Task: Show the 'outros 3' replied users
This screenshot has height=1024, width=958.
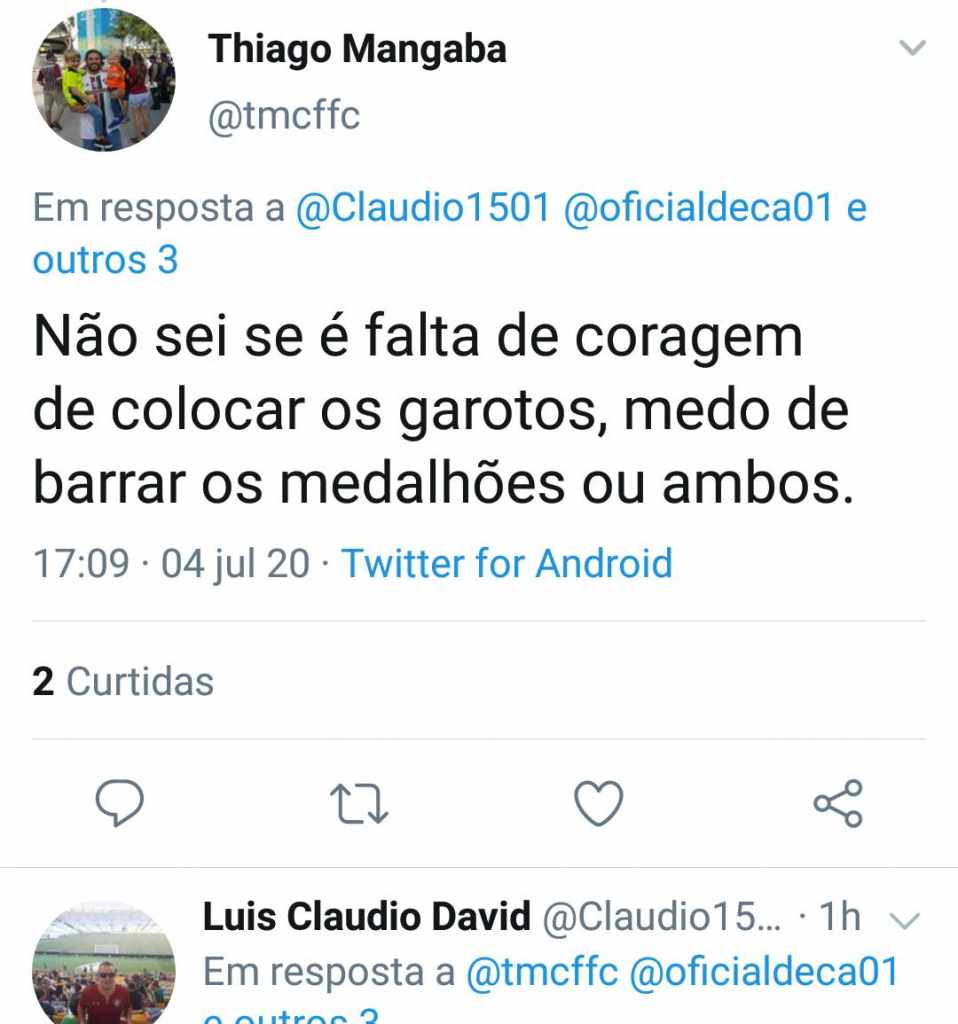Action: click(105, 260)
